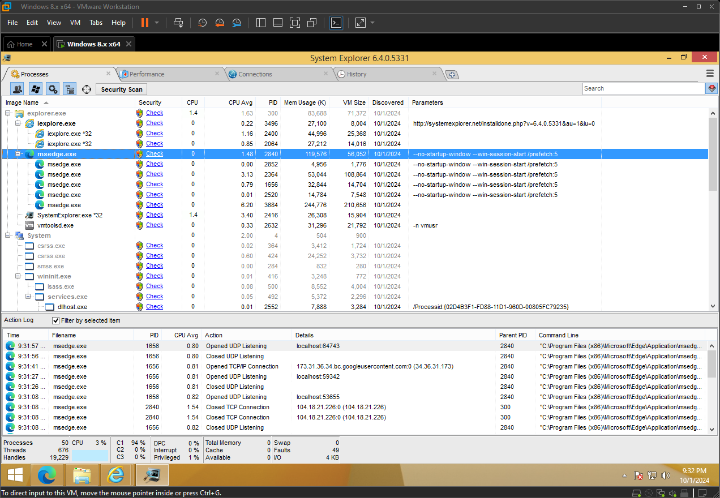Open the VMware Tabs menu
The width and height of the screenshot is (720, 498).
pos(96,22)
